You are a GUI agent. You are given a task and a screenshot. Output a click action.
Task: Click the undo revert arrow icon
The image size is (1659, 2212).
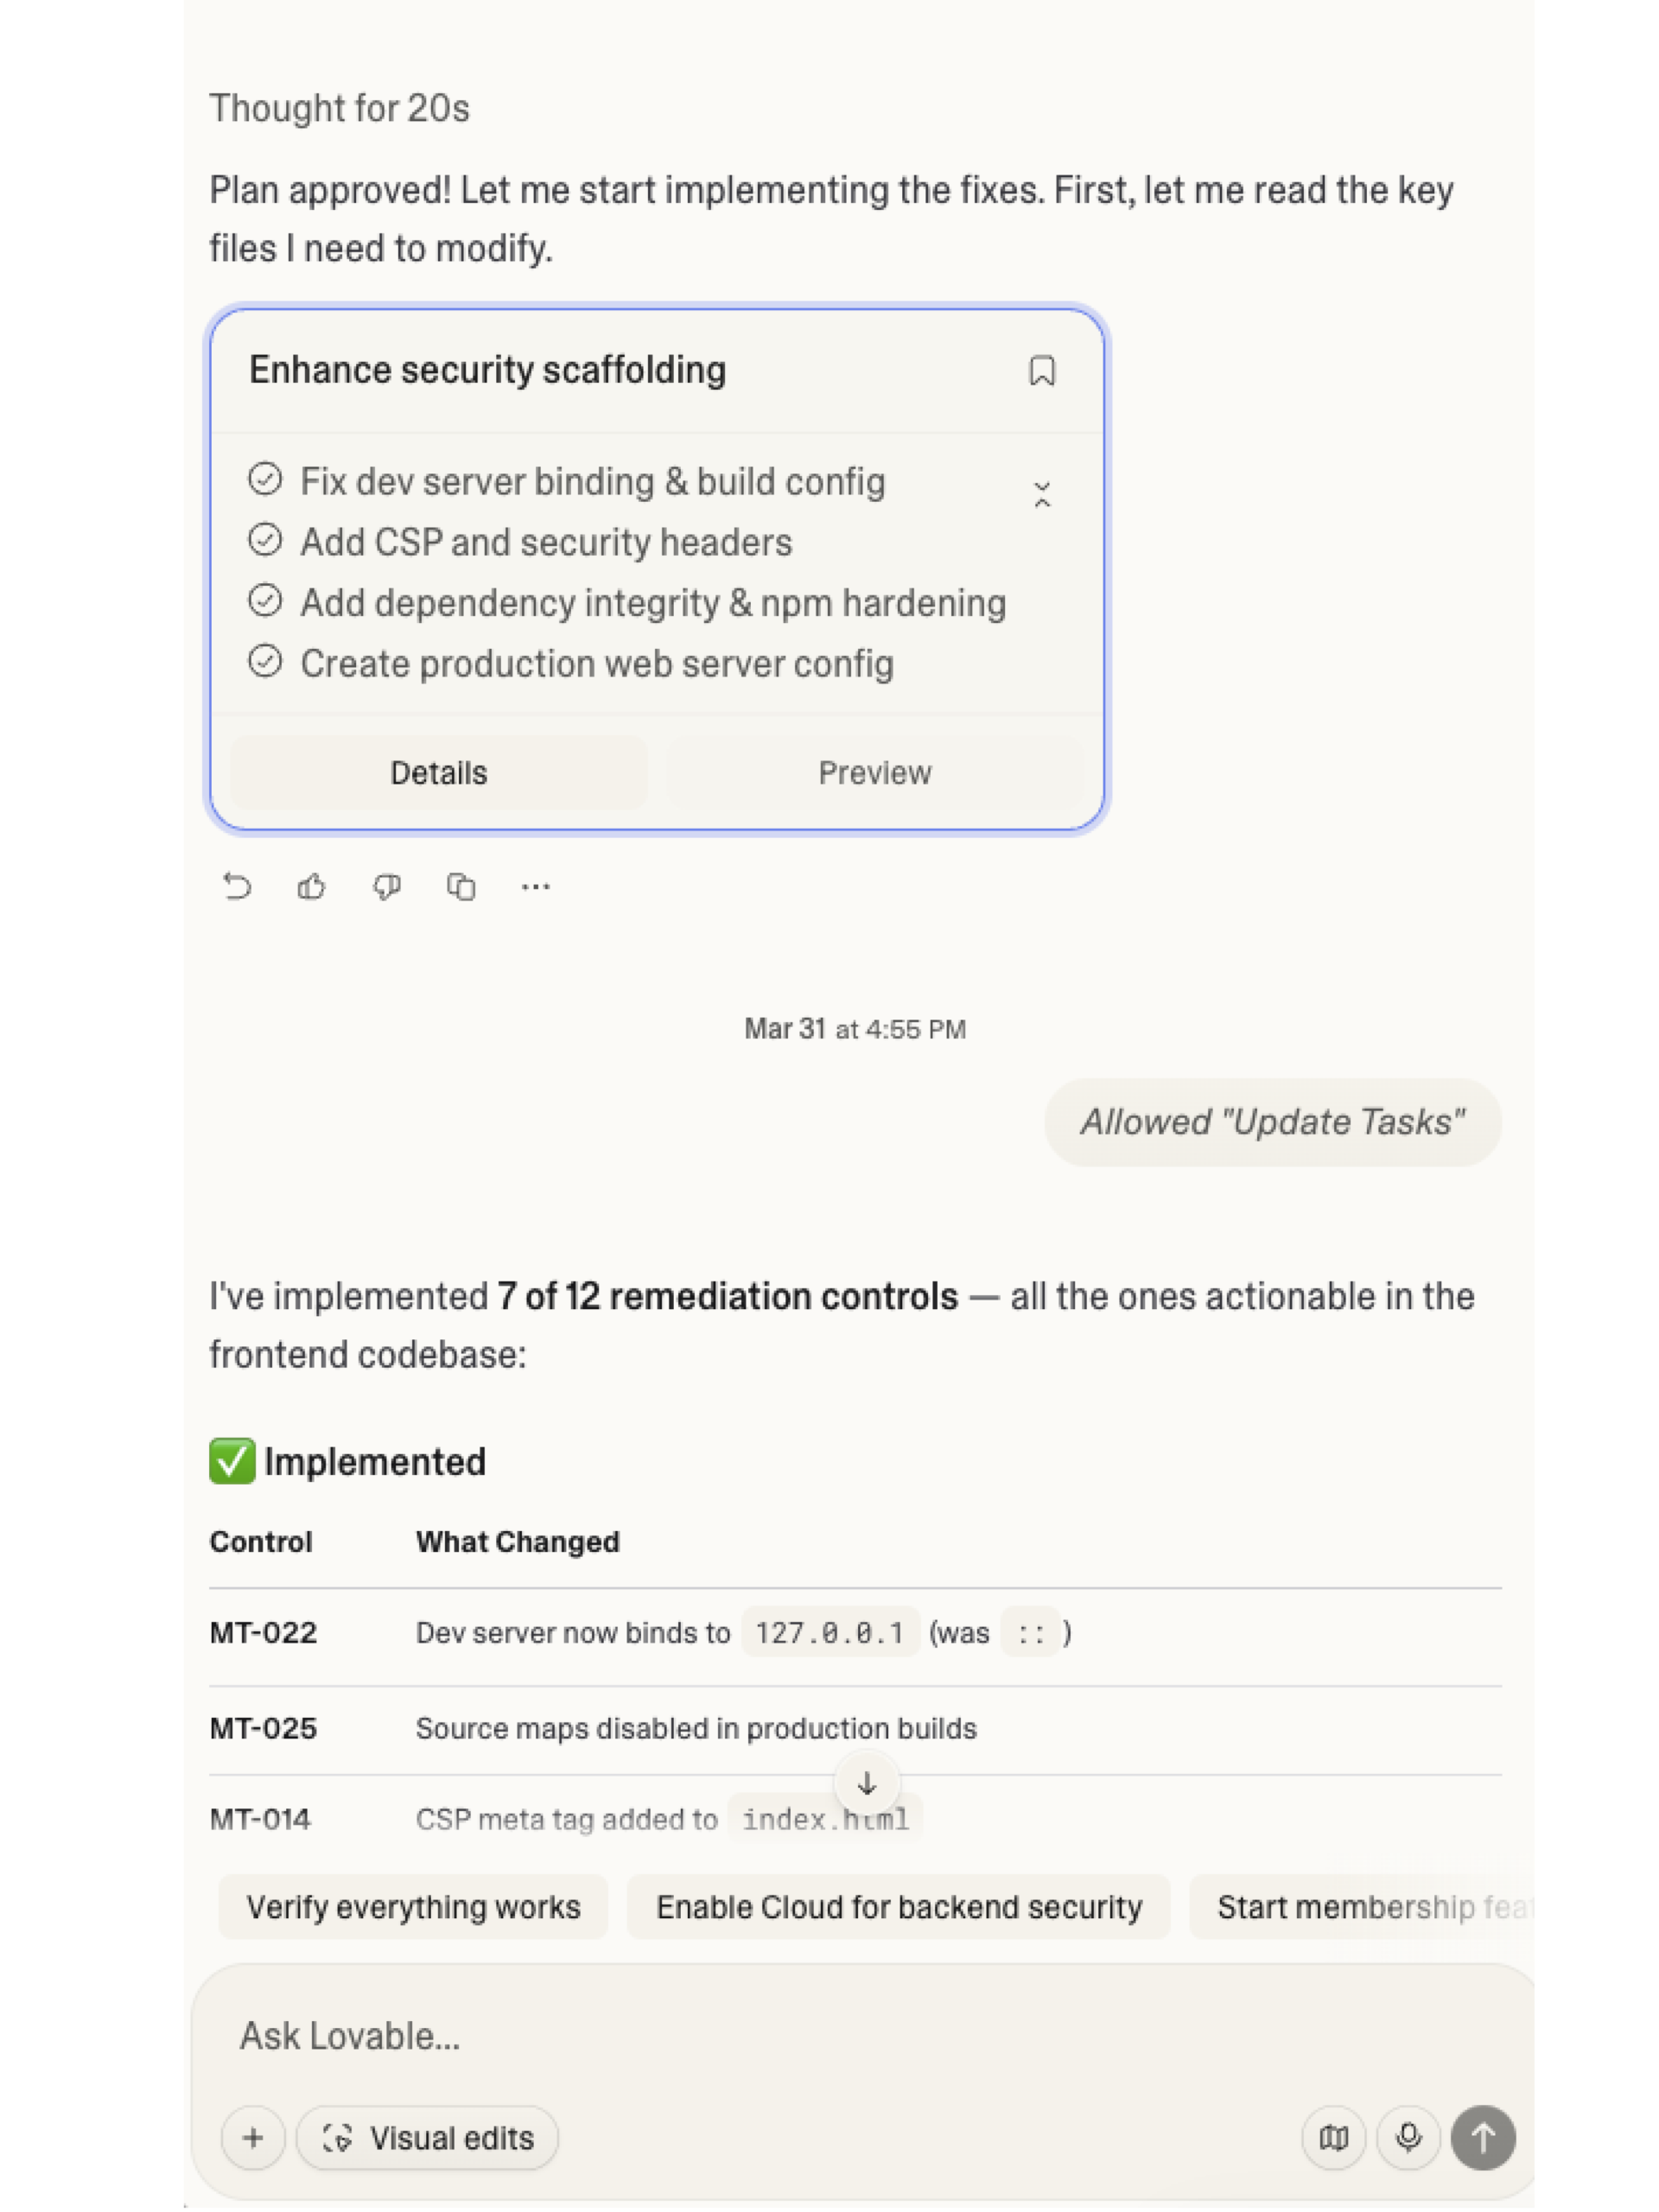pos(237,886)
